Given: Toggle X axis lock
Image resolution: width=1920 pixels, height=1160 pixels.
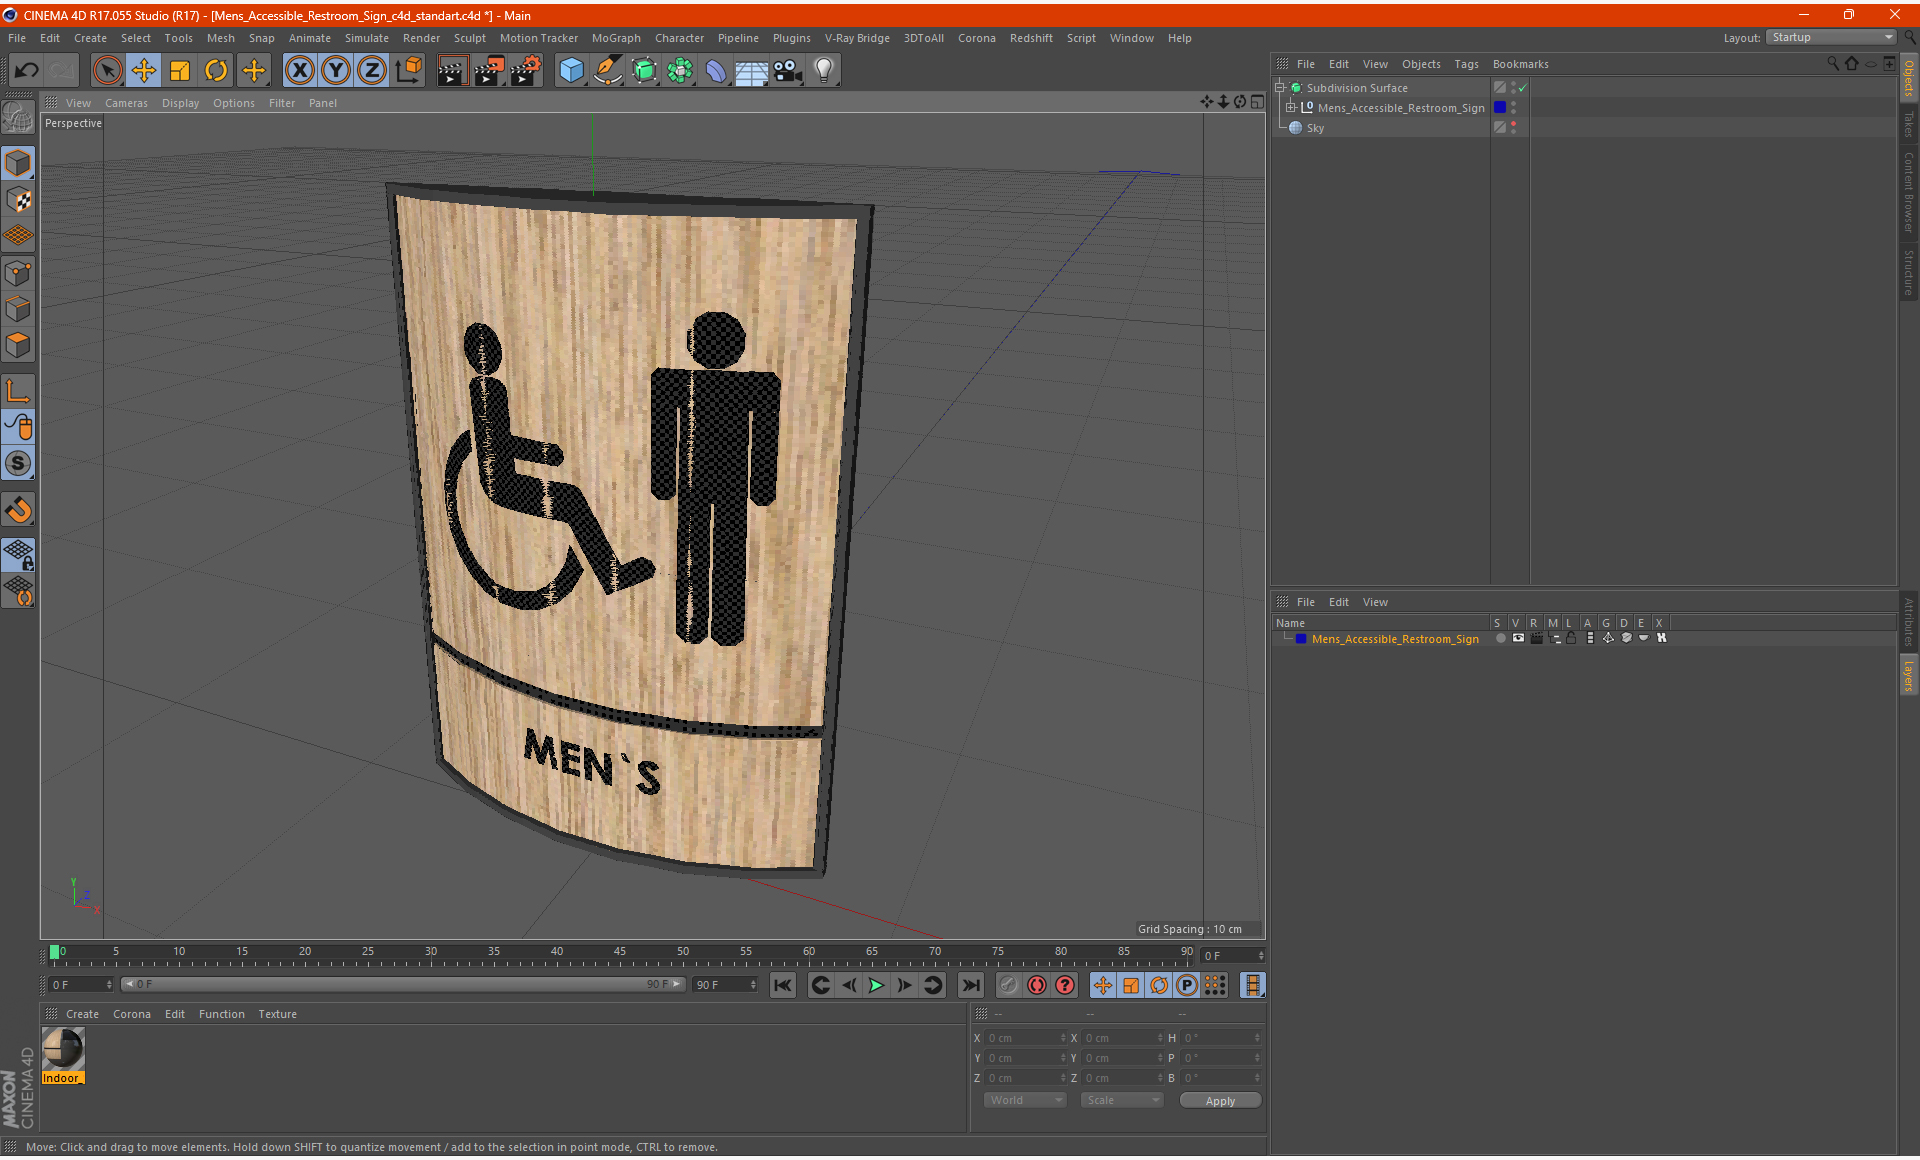Looking at the screenshot, I should [299, 70].
